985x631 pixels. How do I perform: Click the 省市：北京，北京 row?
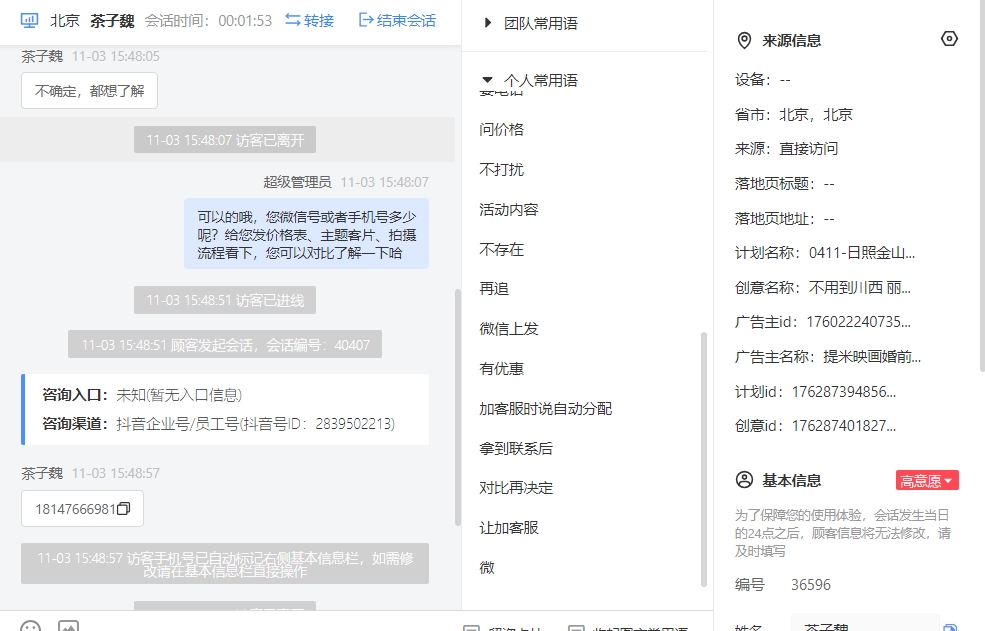tap(794, 114)
